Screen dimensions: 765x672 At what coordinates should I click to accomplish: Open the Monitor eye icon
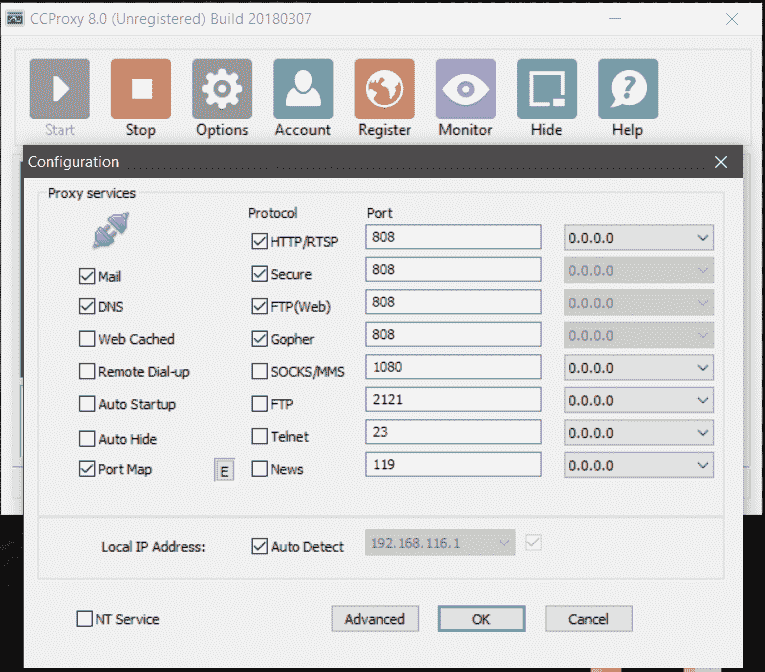(466, 89)
